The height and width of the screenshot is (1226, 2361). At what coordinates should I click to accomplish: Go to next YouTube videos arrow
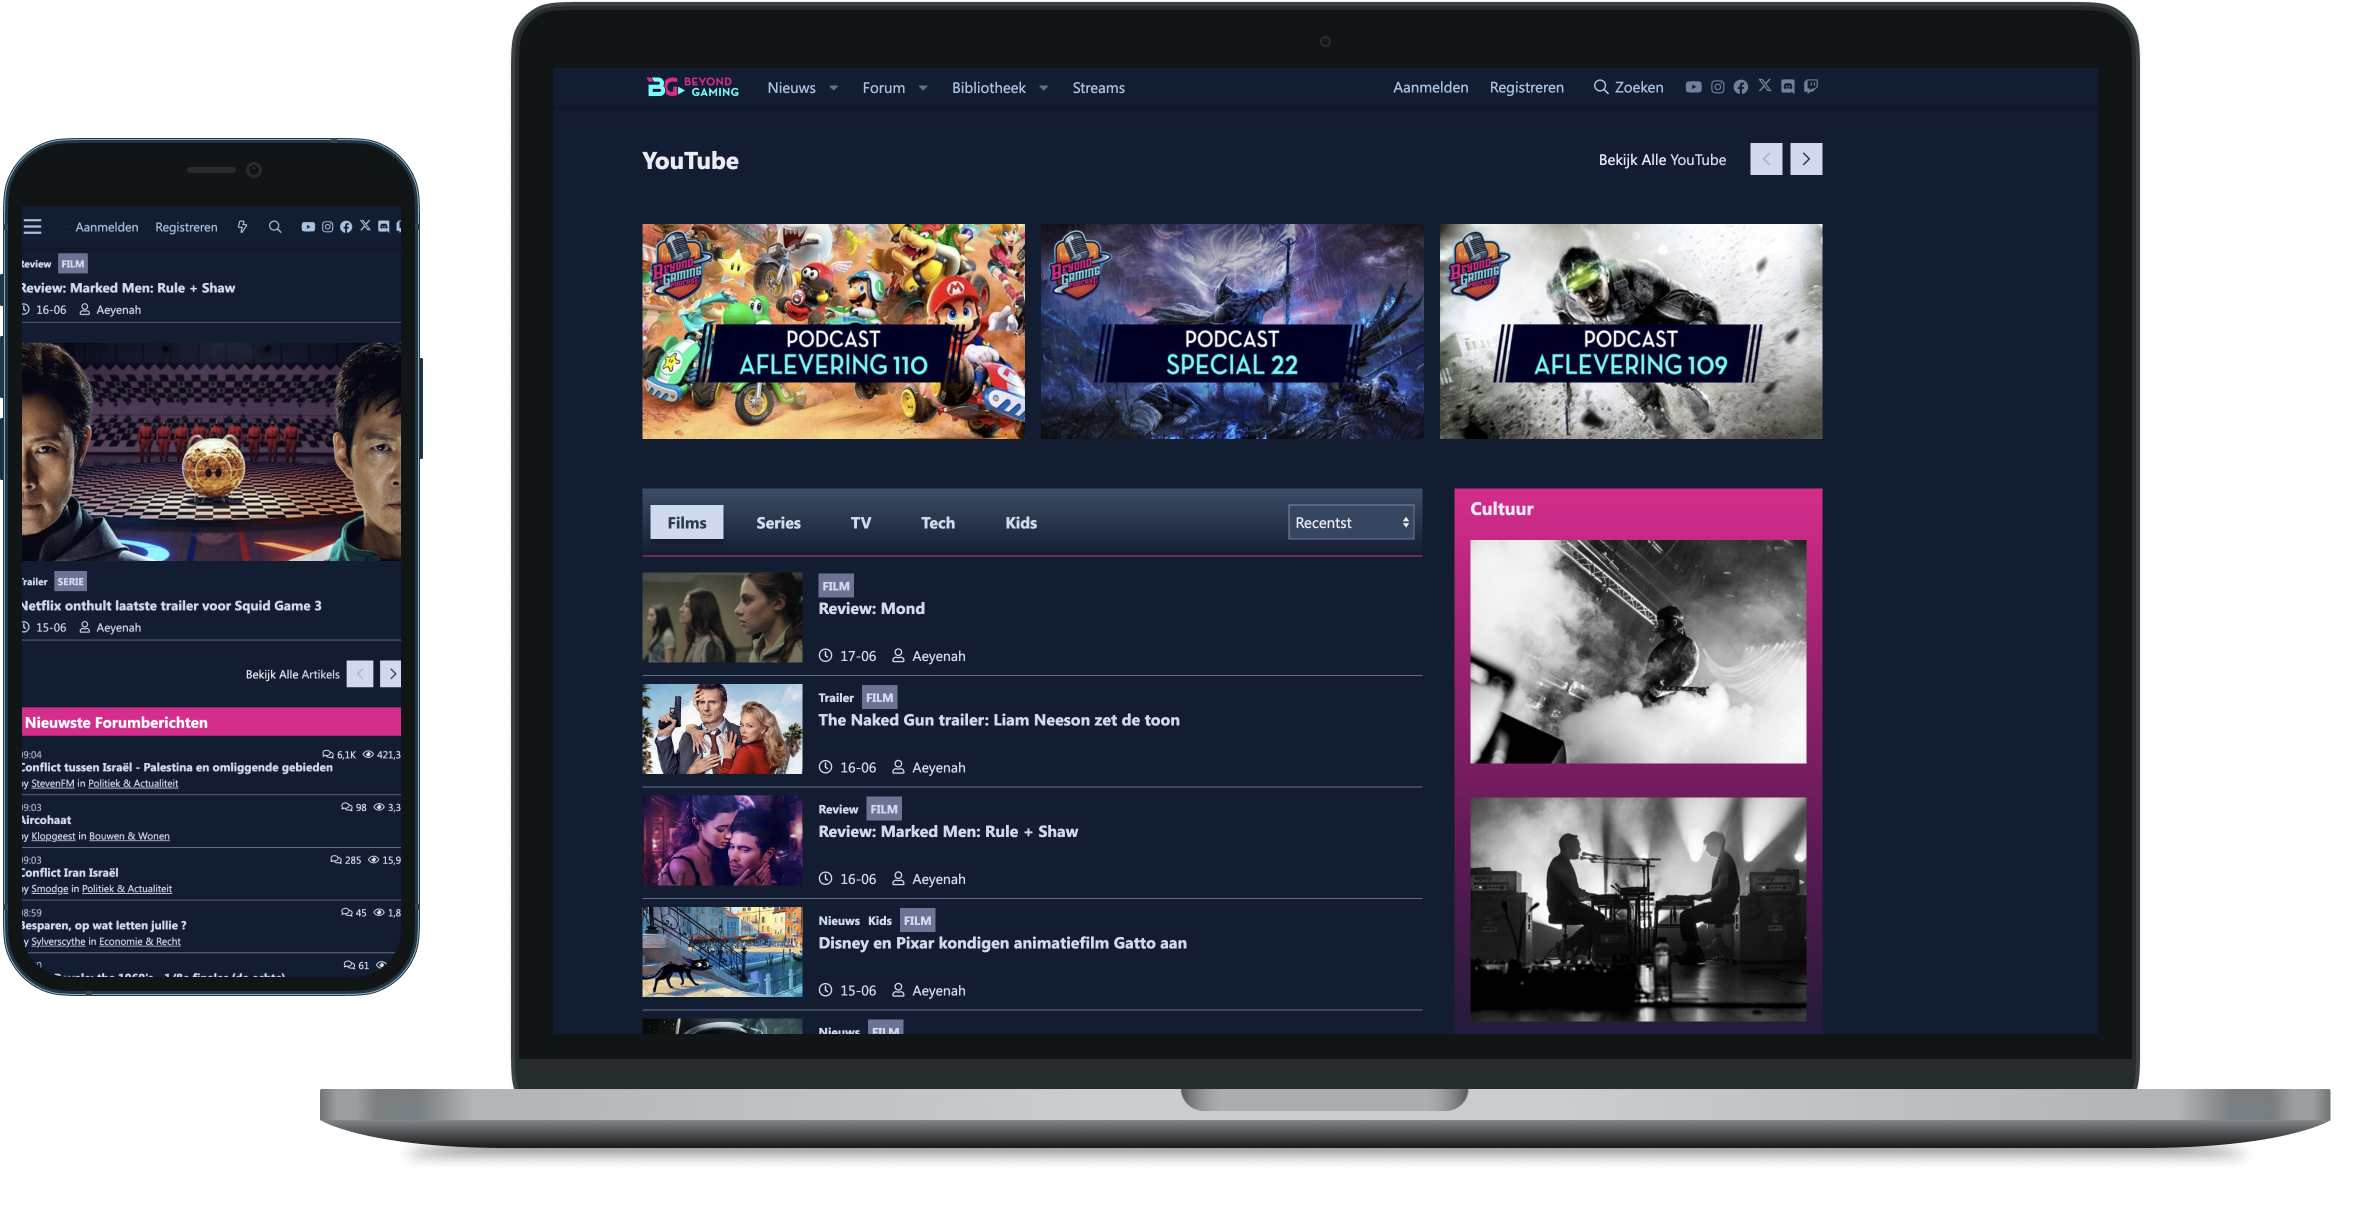1806,159
